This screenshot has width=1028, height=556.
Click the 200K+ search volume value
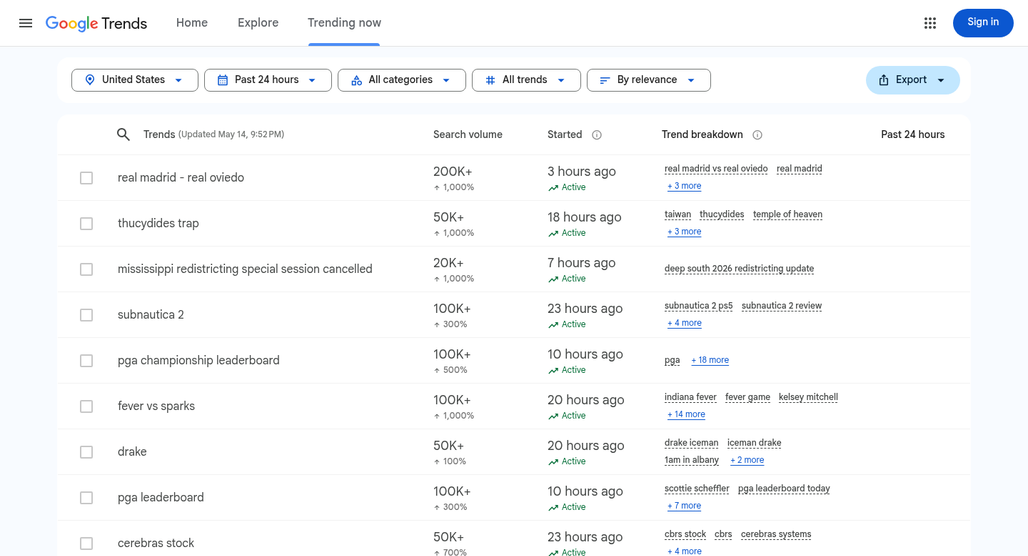[x=452, y=172]
